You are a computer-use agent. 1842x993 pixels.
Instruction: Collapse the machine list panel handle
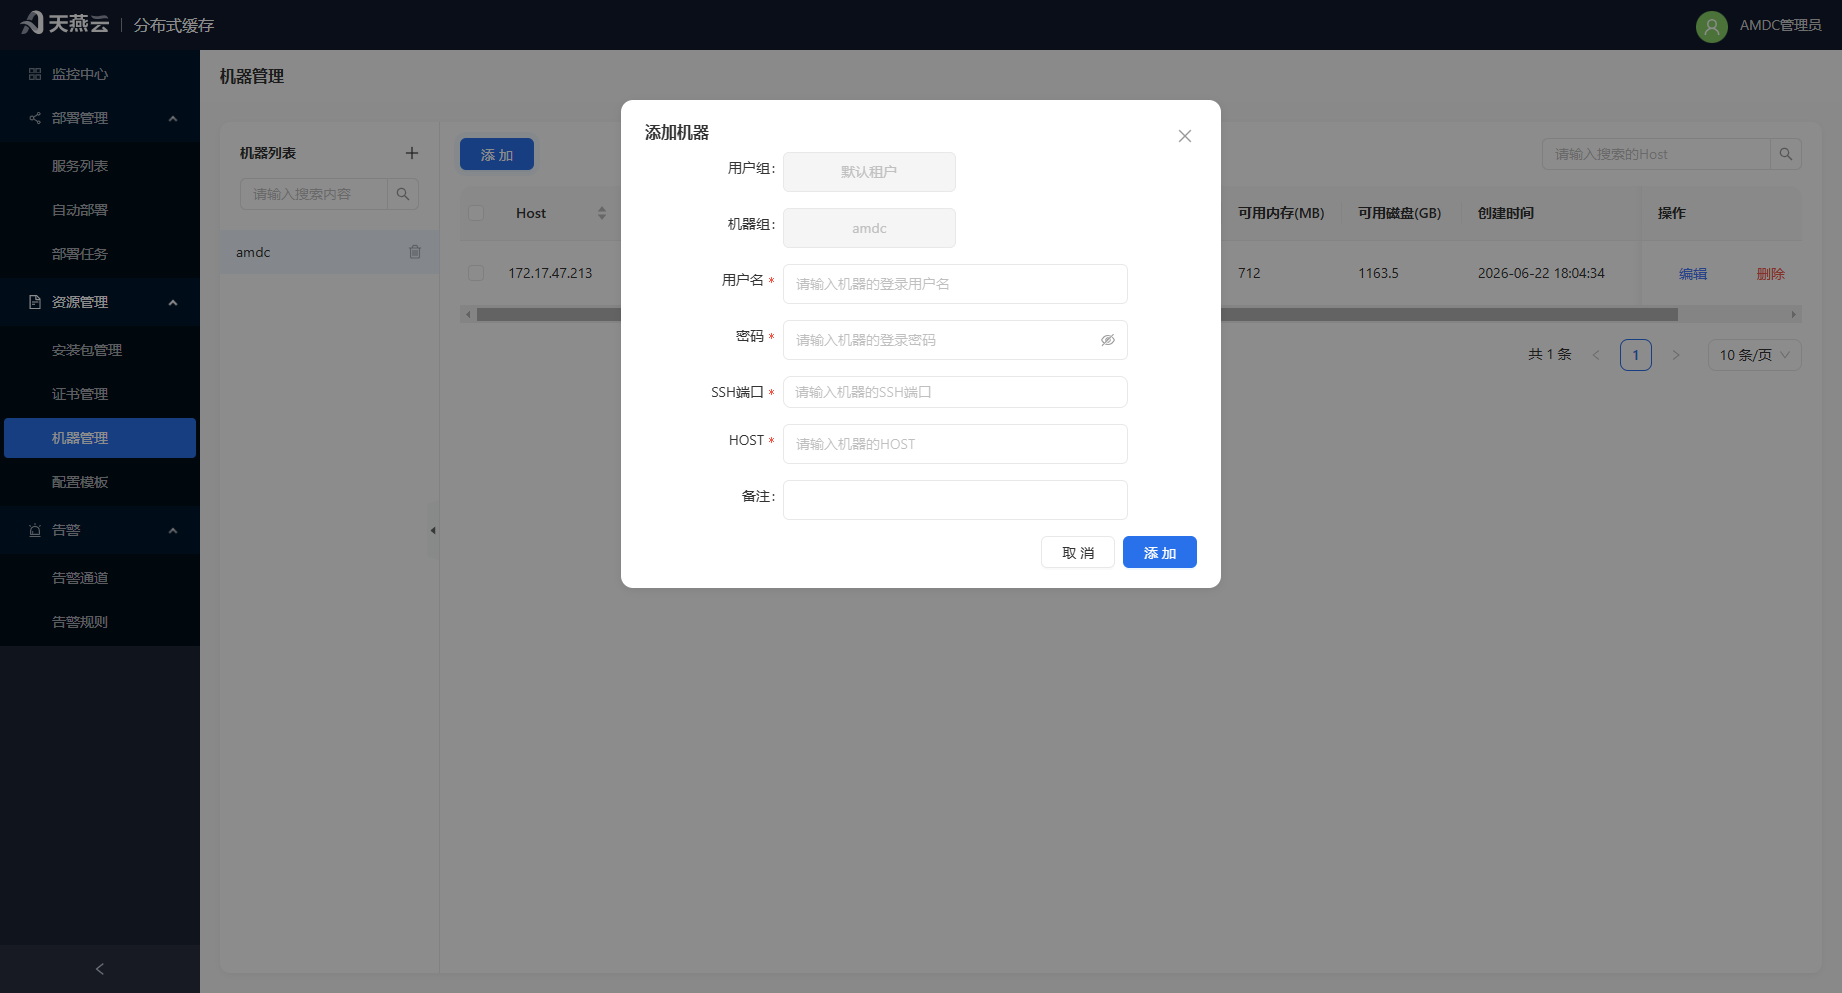coord(433,530)
